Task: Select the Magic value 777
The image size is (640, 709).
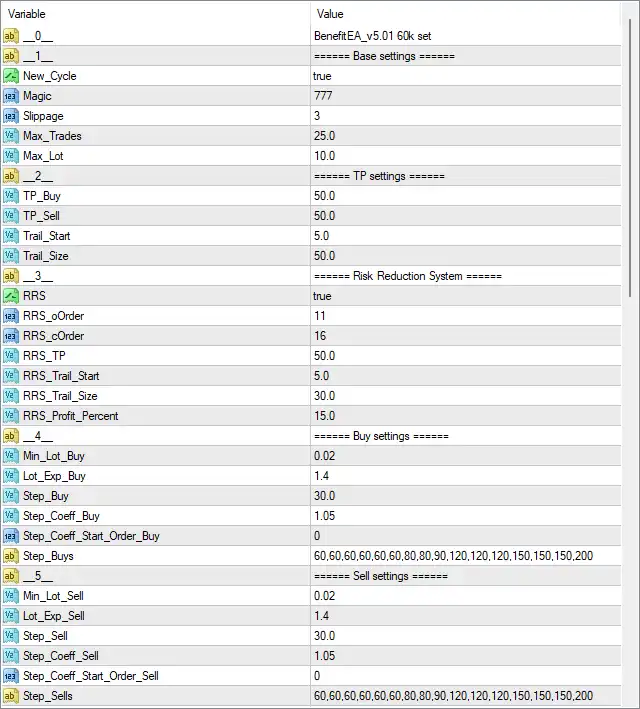Action: click(x=323, y=96)
